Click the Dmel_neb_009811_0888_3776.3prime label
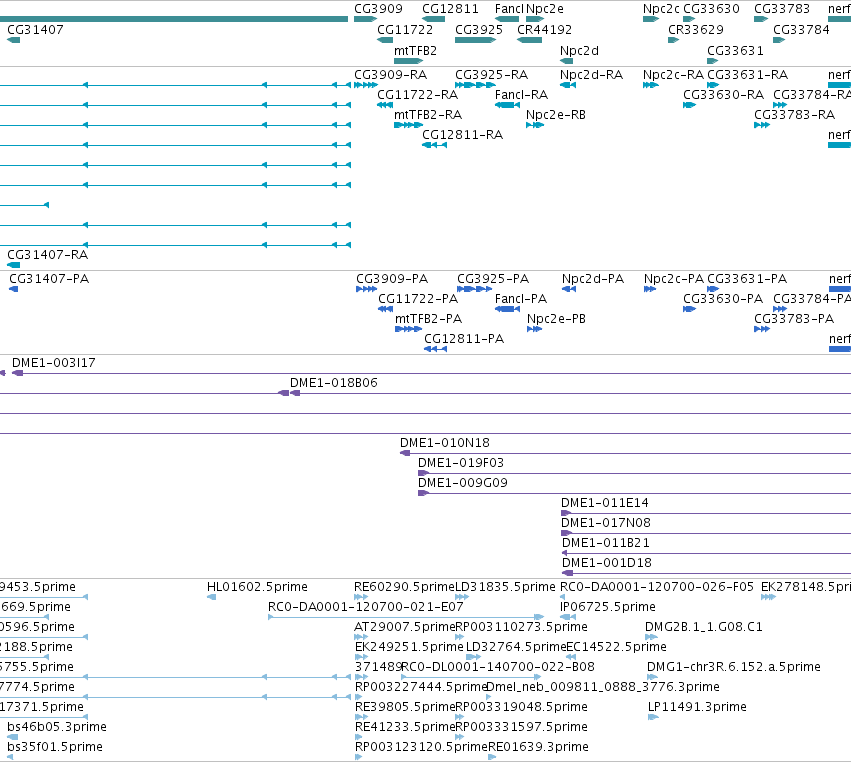This screenshot has height=762, width=851. coord(602,687)
